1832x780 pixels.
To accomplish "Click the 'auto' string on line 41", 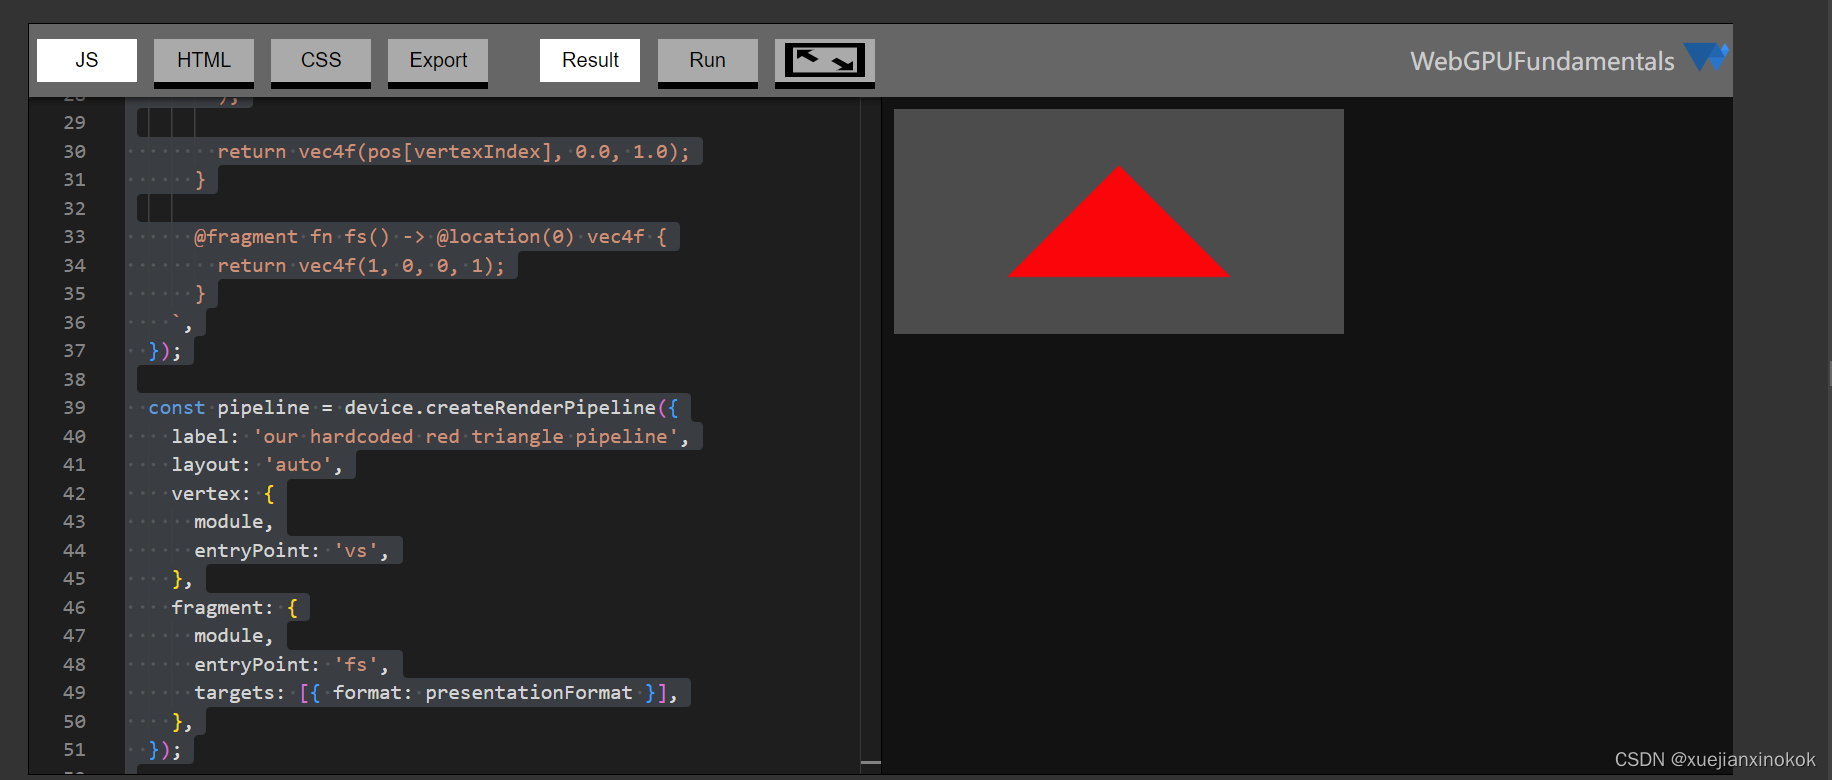I will click(298, 465).
